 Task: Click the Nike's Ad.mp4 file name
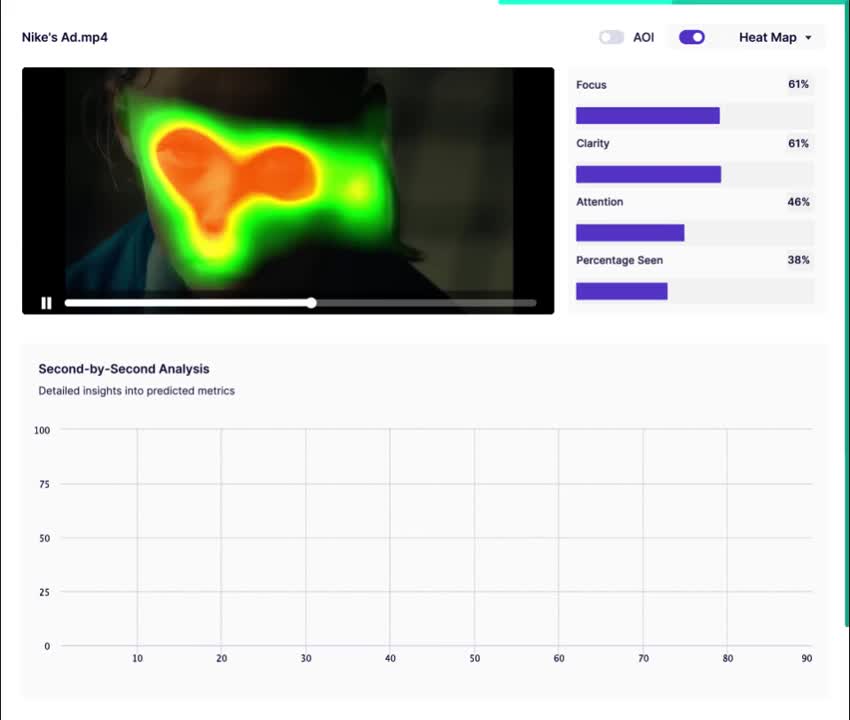pyautogui.click(x=65, y=37)
